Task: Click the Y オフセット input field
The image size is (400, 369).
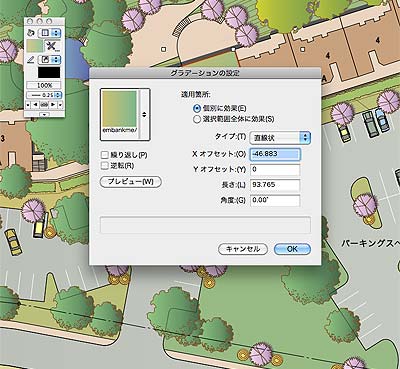Action: click(x=275, y=169)
